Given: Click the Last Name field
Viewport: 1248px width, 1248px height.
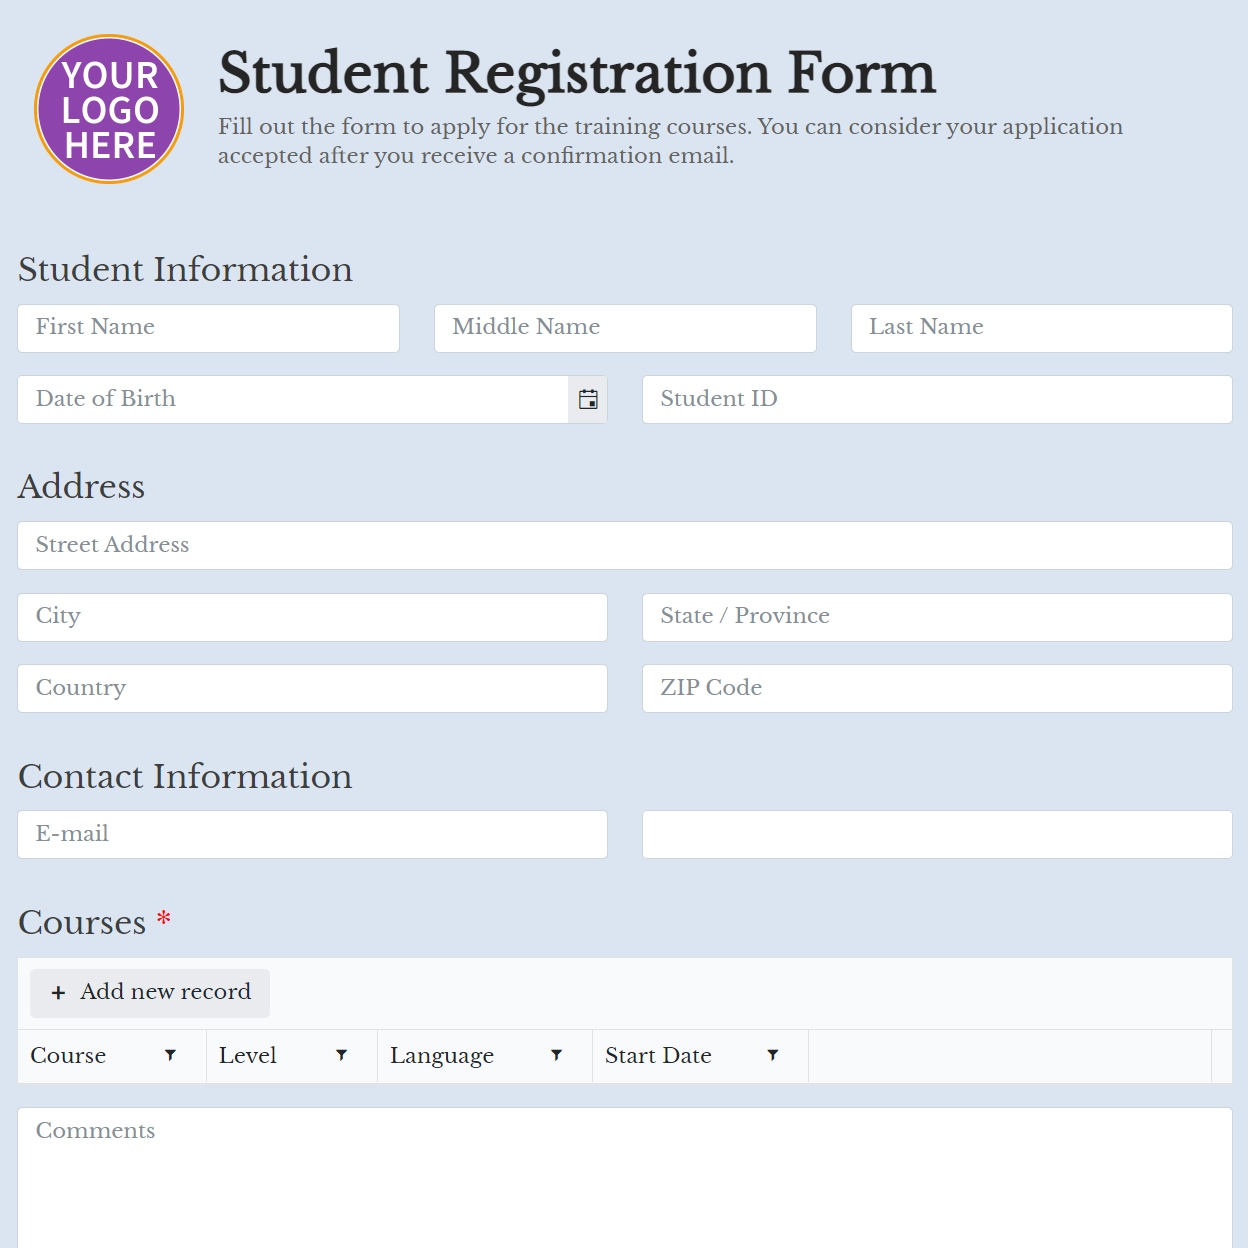Looking at the screenshot, I should [1041, 328].
